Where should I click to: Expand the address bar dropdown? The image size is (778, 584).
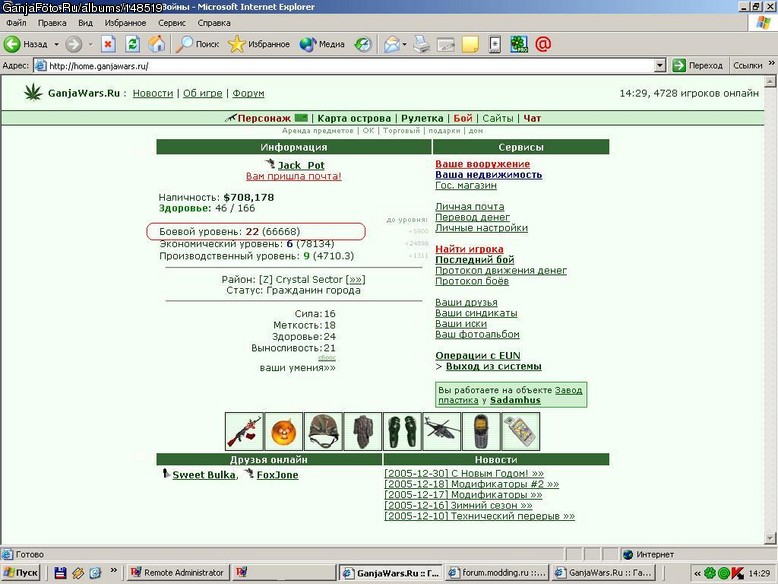[659, 65]
